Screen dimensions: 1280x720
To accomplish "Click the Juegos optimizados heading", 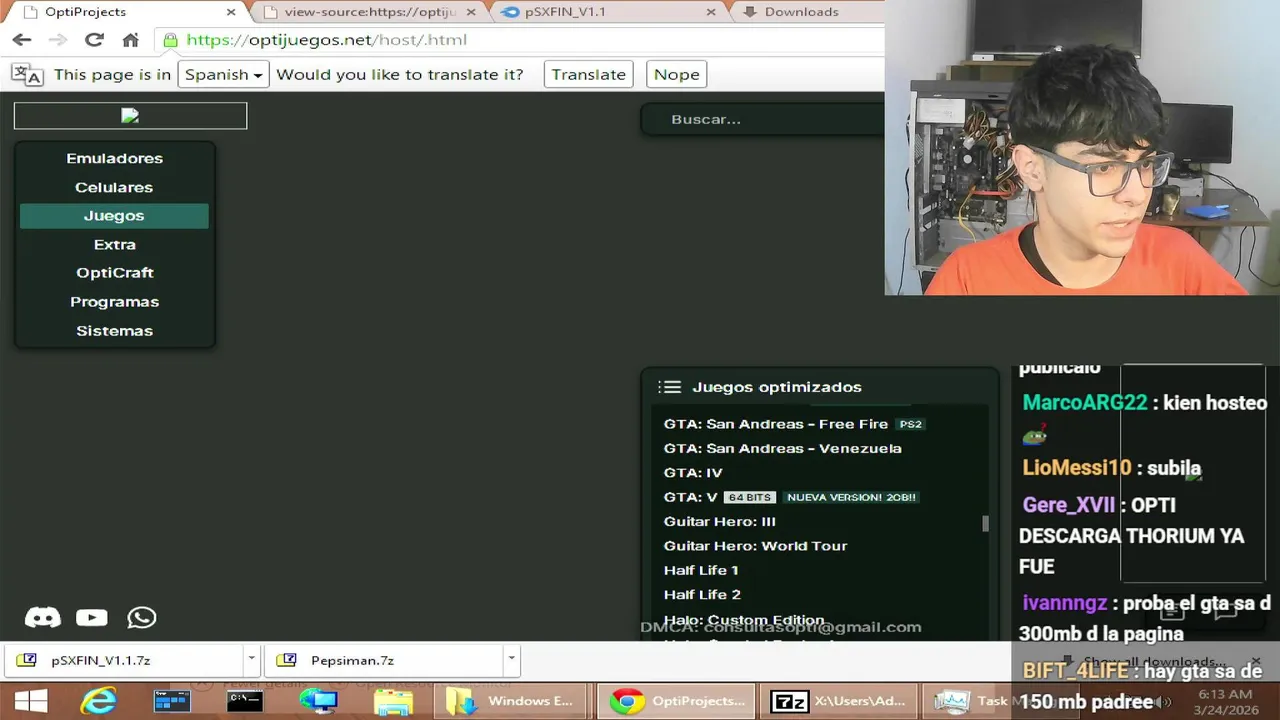I will tap(777, 387).
